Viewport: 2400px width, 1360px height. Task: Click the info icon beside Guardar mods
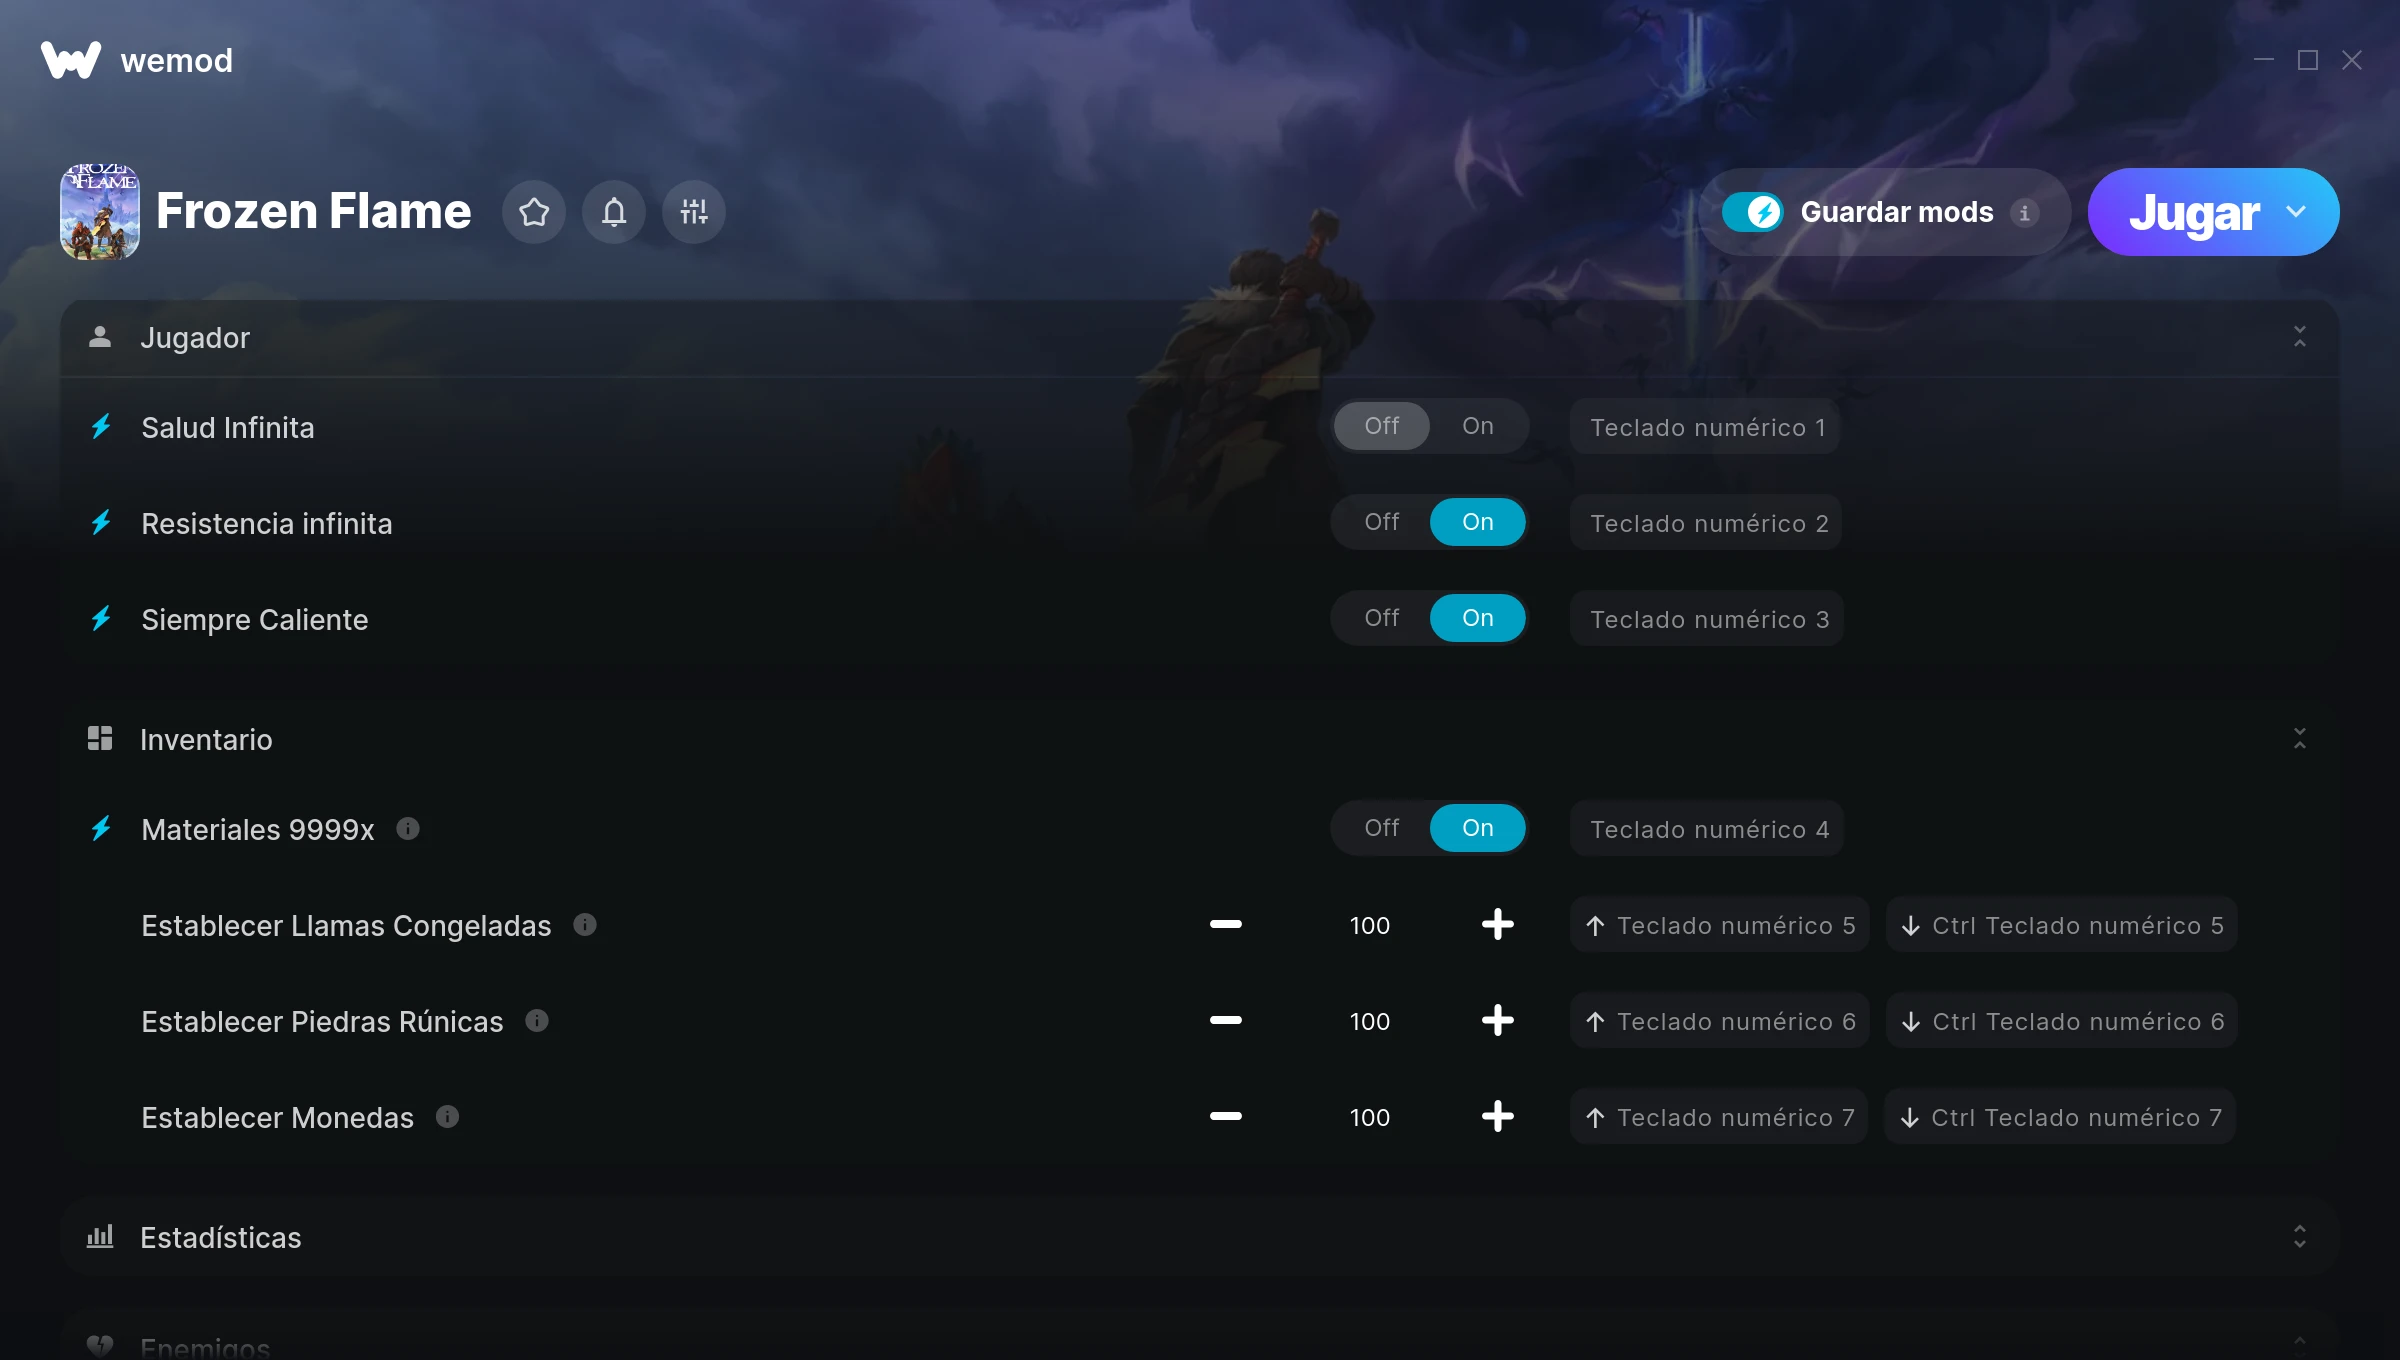click(x=2024, y=213)
